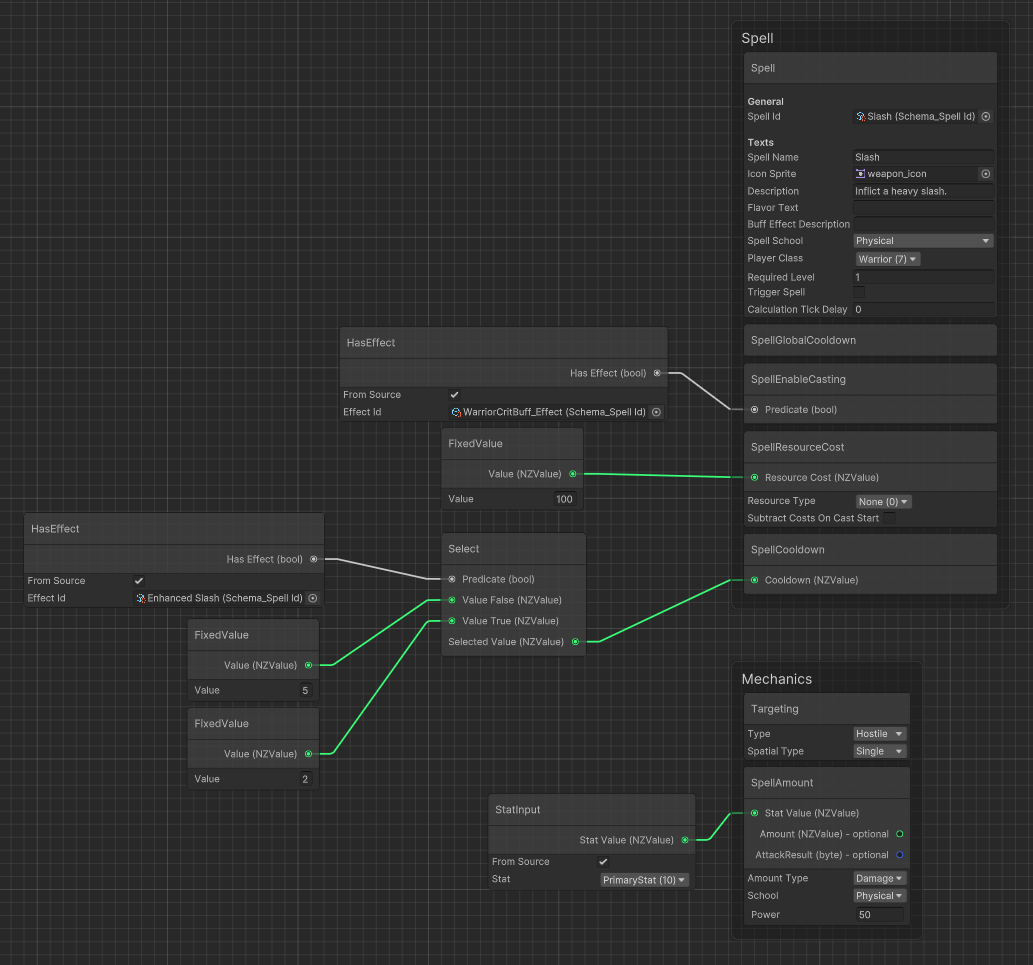
Task: Select the Stat Value (NZValue) output port
Action: pos(685,840)
